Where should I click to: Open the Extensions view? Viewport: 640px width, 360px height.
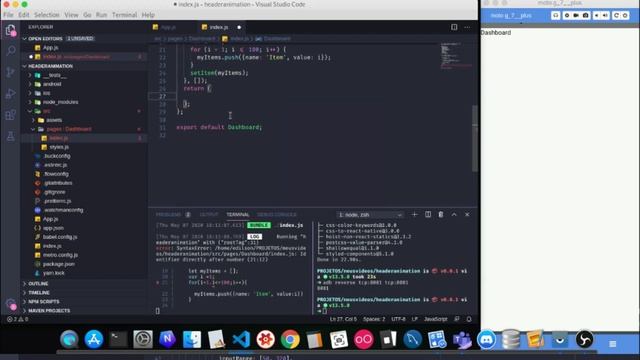[11, 115]
